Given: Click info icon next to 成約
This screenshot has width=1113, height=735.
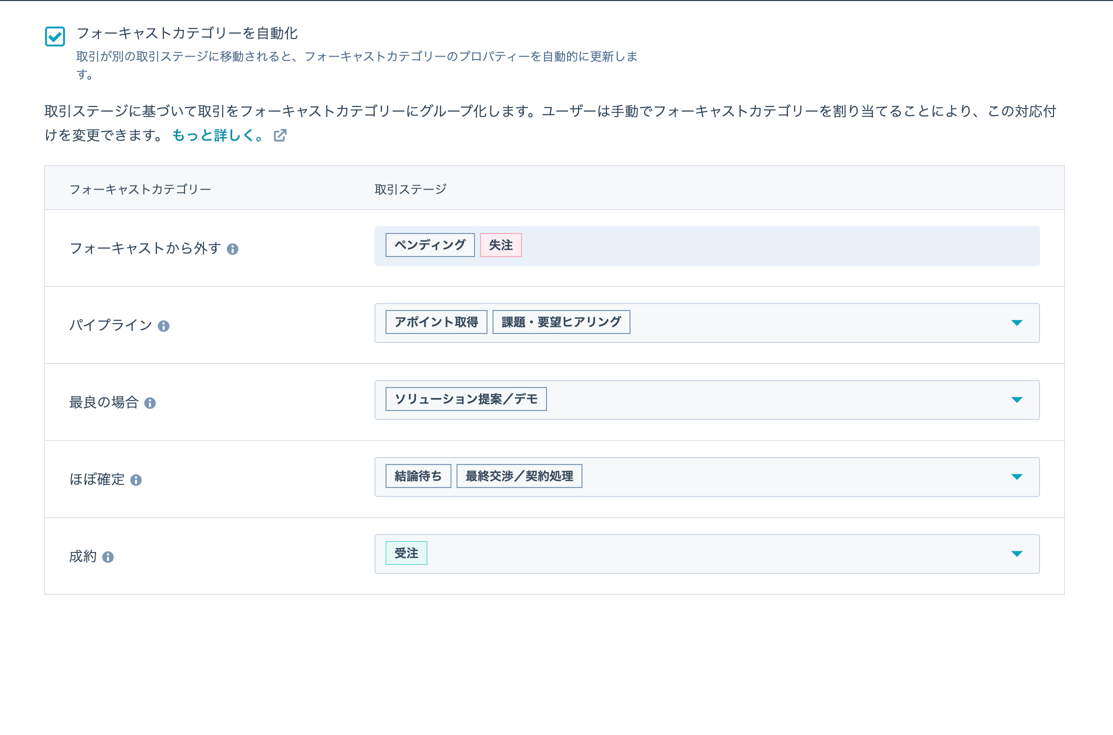Looking at the screenshot, I should click(108, 557).
